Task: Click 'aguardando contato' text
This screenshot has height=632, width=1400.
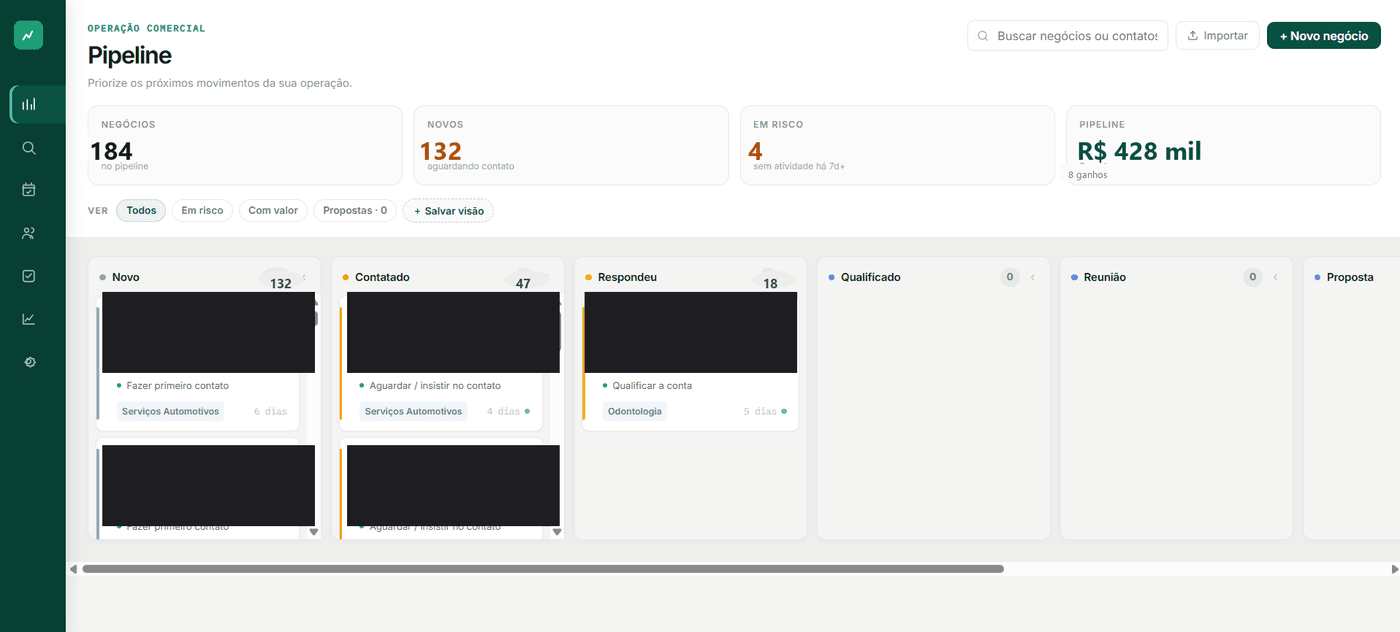Action: point(470,166)
